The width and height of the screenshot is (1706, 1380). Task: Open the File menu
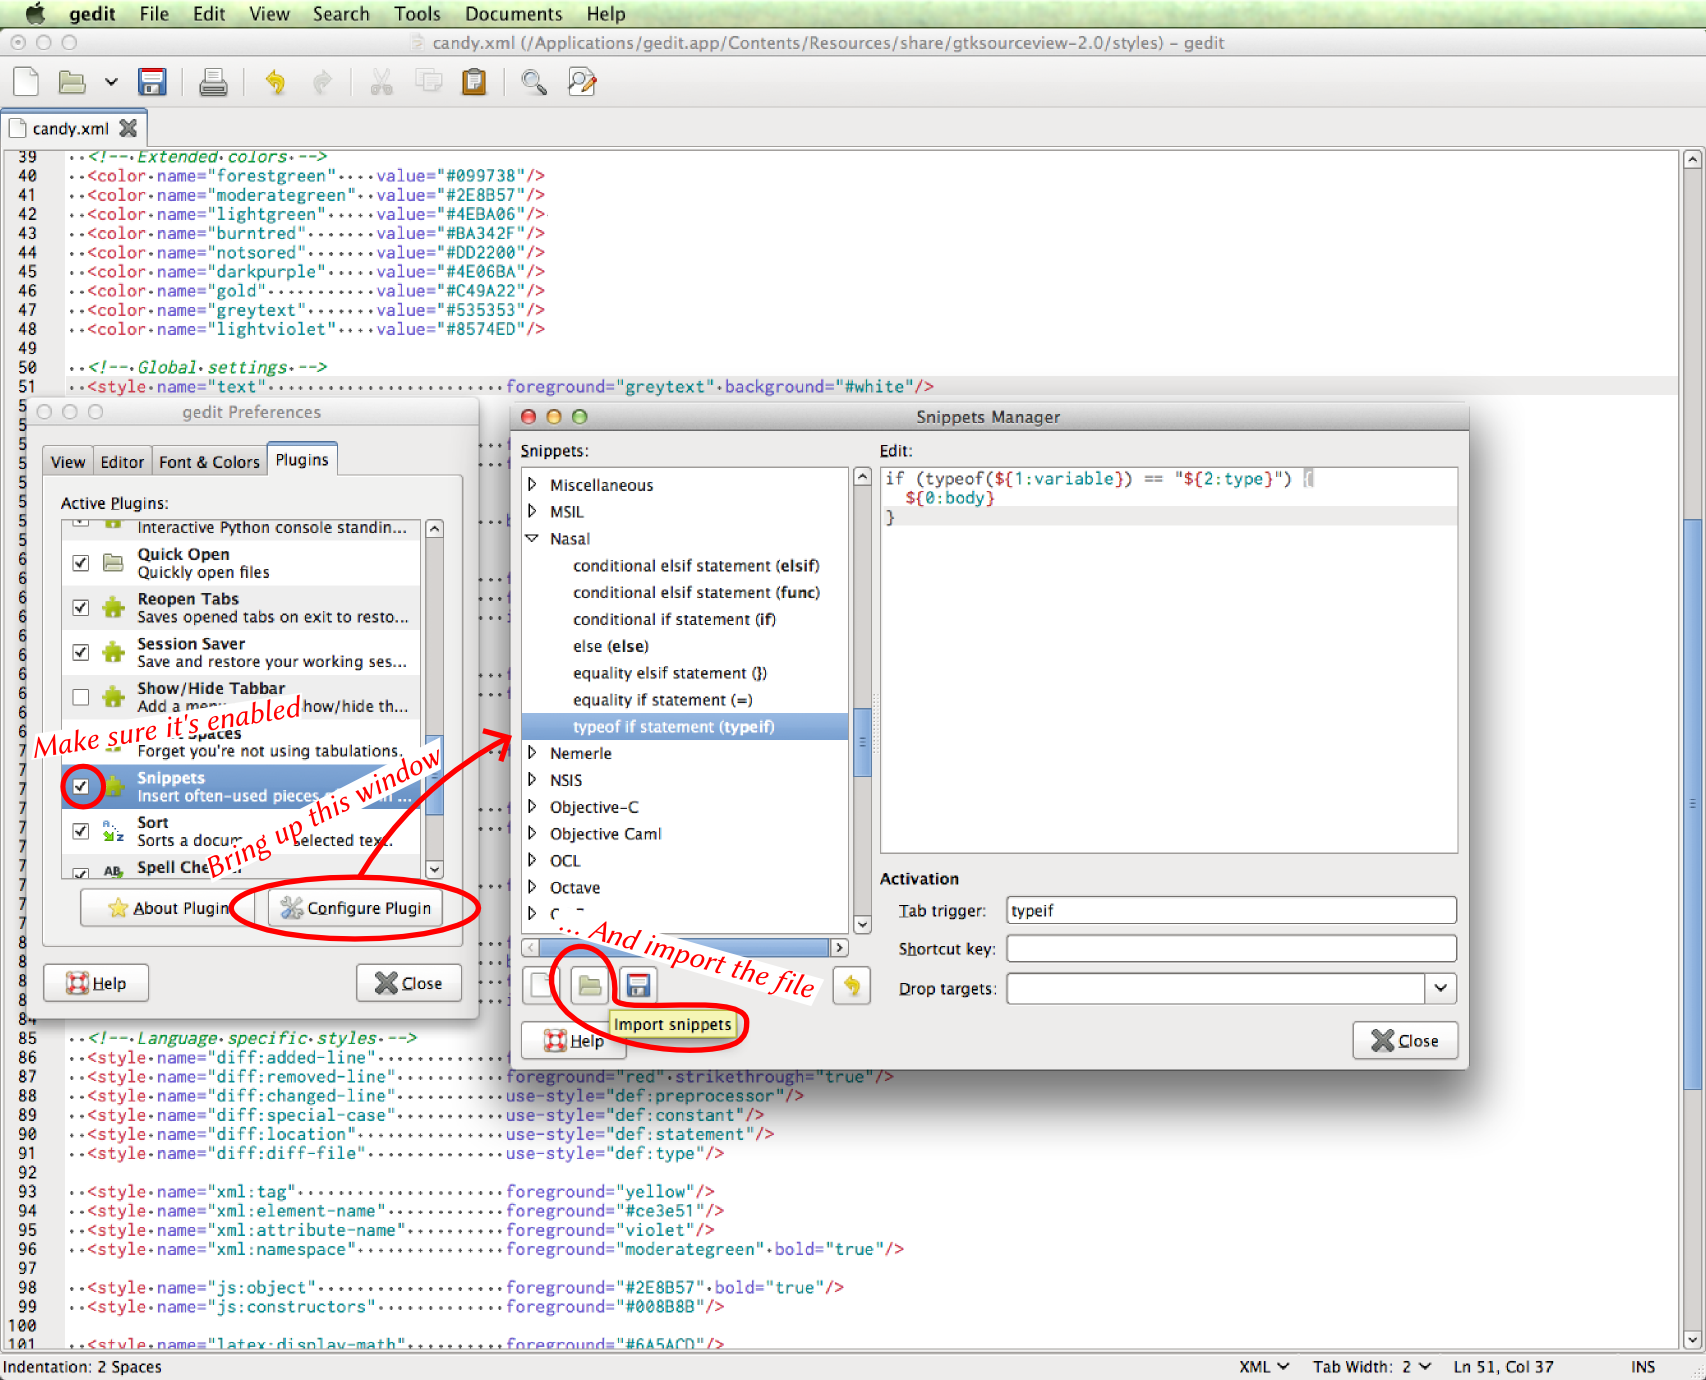pyautogui.click(x=154, y=14)
